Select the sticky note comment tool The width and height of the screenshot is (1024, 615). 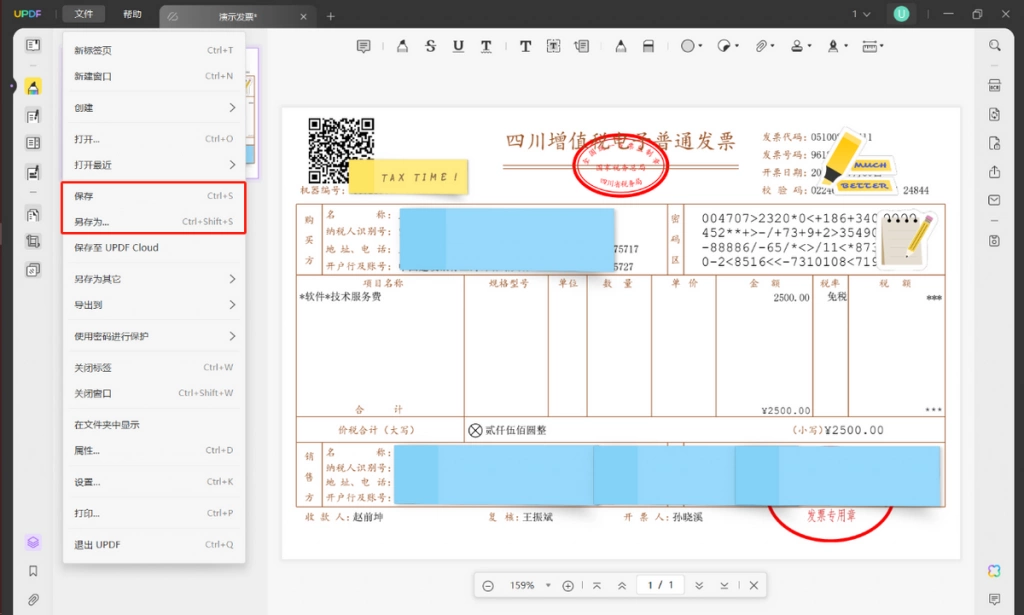364,46
